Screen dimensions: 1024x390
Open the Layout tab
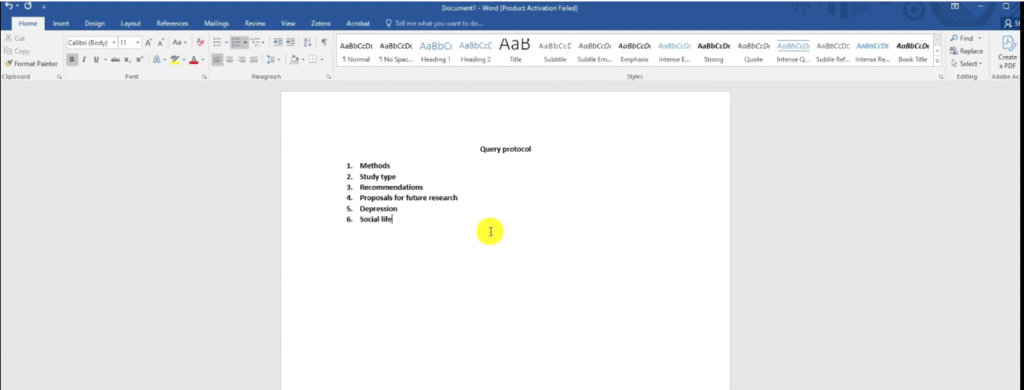(131, 24)
